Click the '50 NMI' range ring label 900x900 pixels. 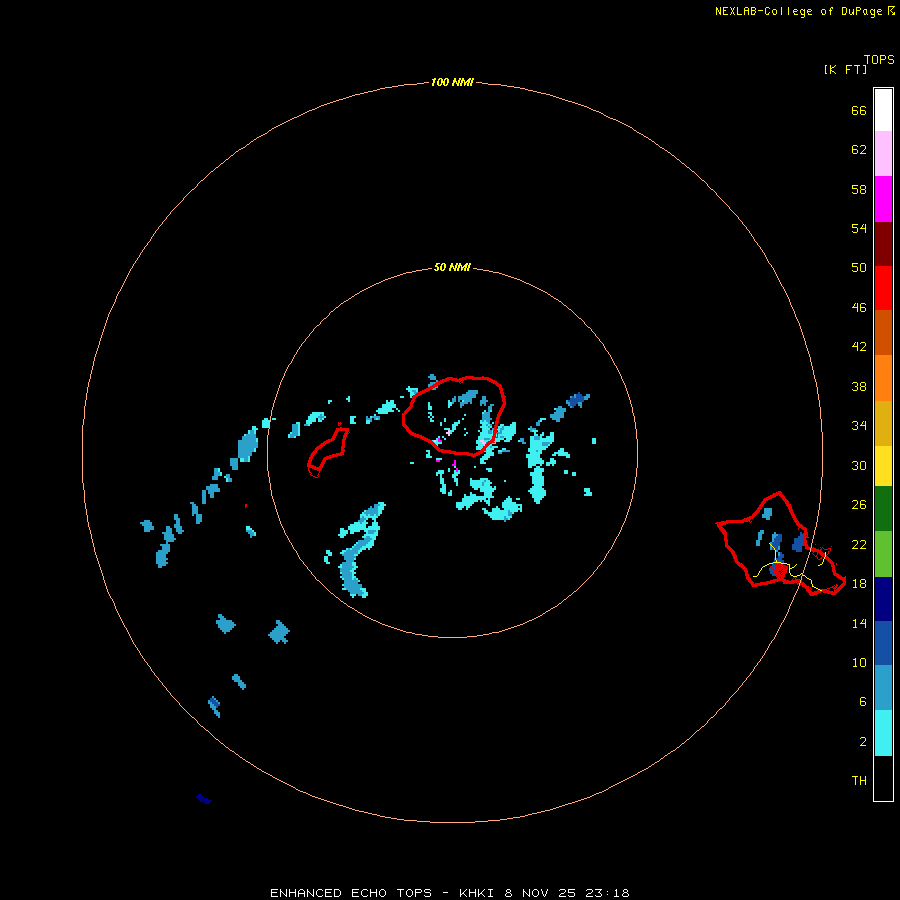[x=452, y=267]
